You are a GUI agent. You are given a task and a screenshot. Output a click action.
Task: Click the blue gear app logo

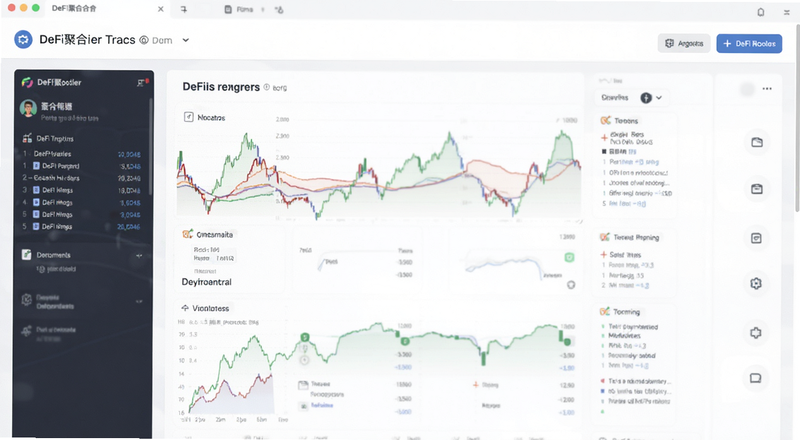point(23,39)
